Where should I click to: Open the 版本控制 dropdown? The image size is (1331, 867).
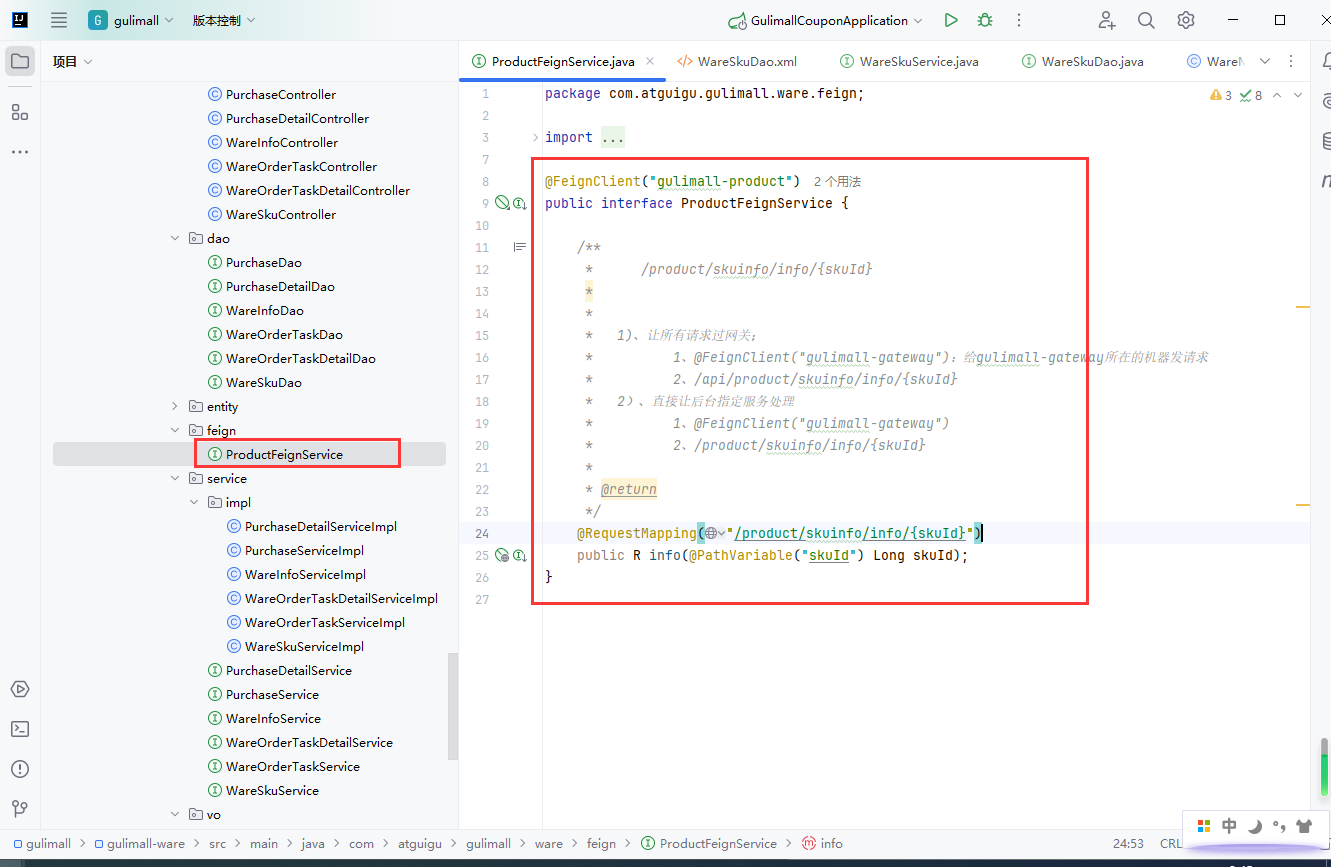point(224,20)
